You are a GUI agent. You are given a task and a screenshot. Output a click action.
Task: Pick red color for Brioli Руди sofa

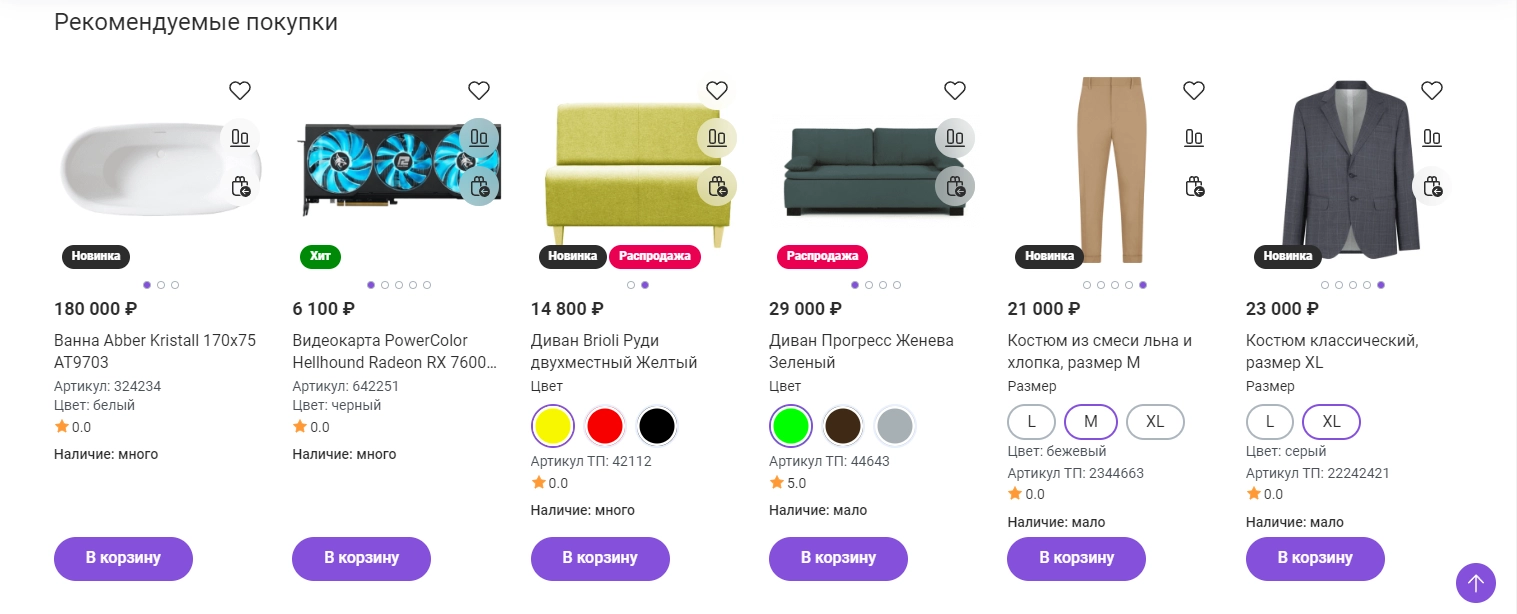click(604, 426)
